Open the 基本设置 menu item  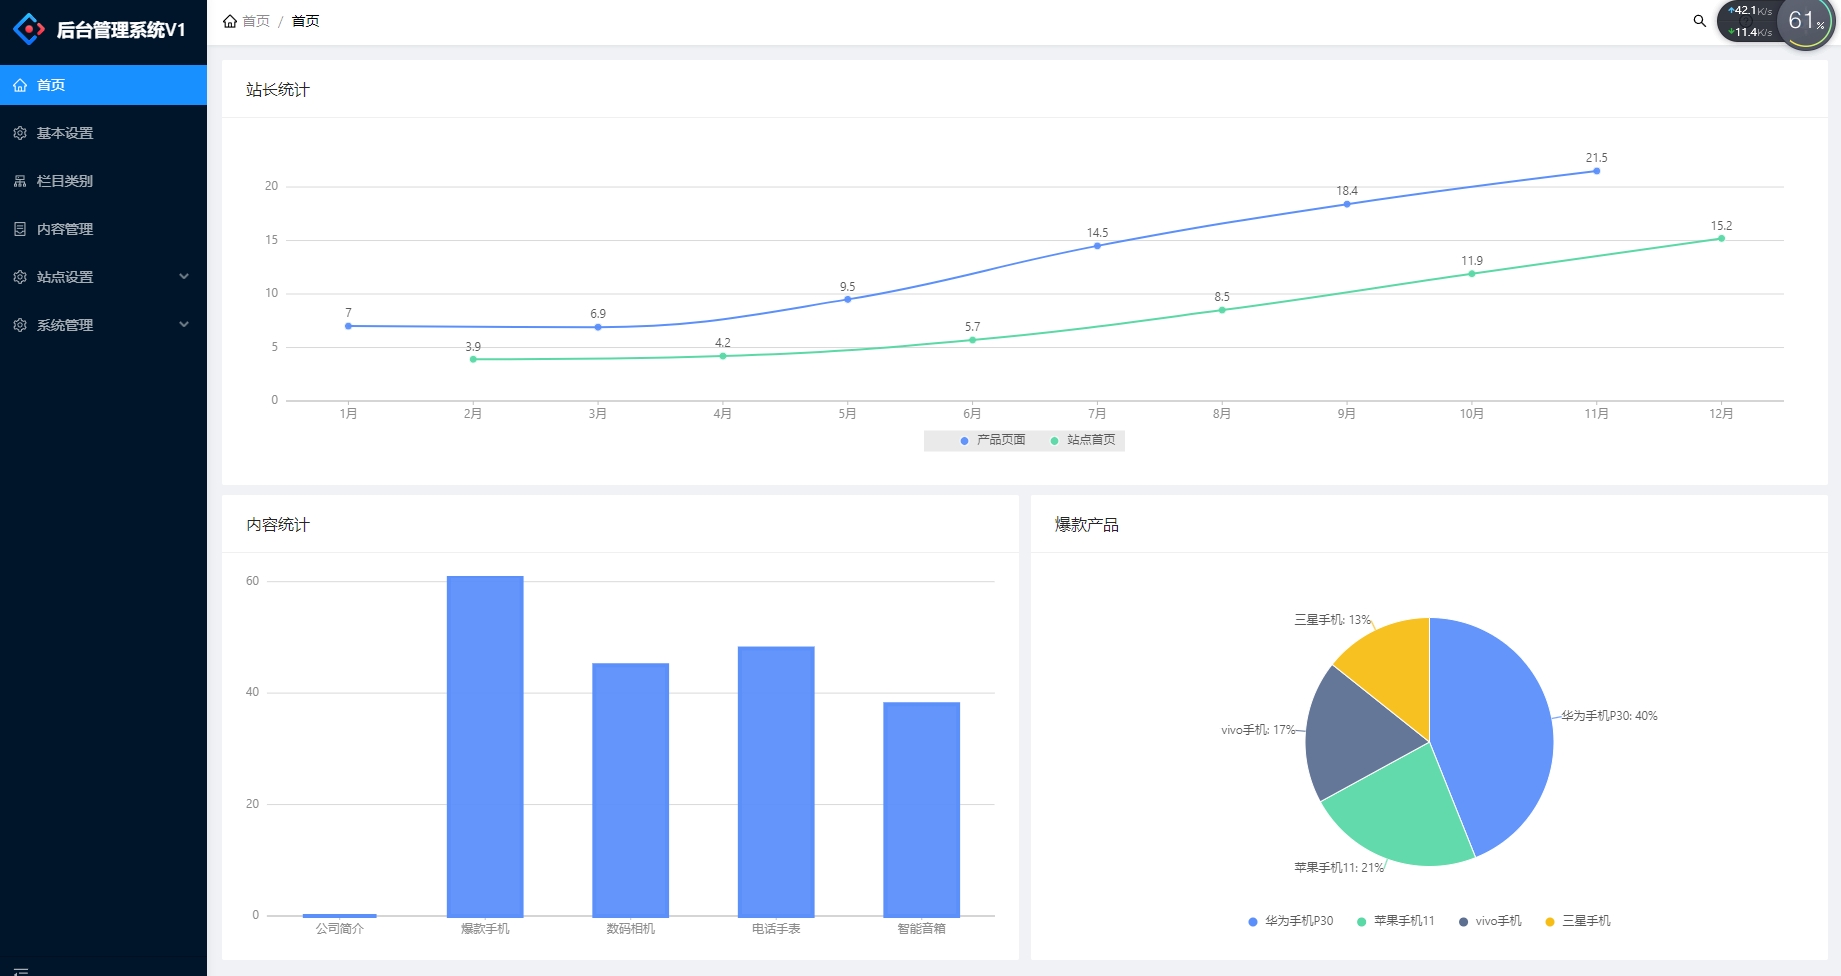coord(103,133)
